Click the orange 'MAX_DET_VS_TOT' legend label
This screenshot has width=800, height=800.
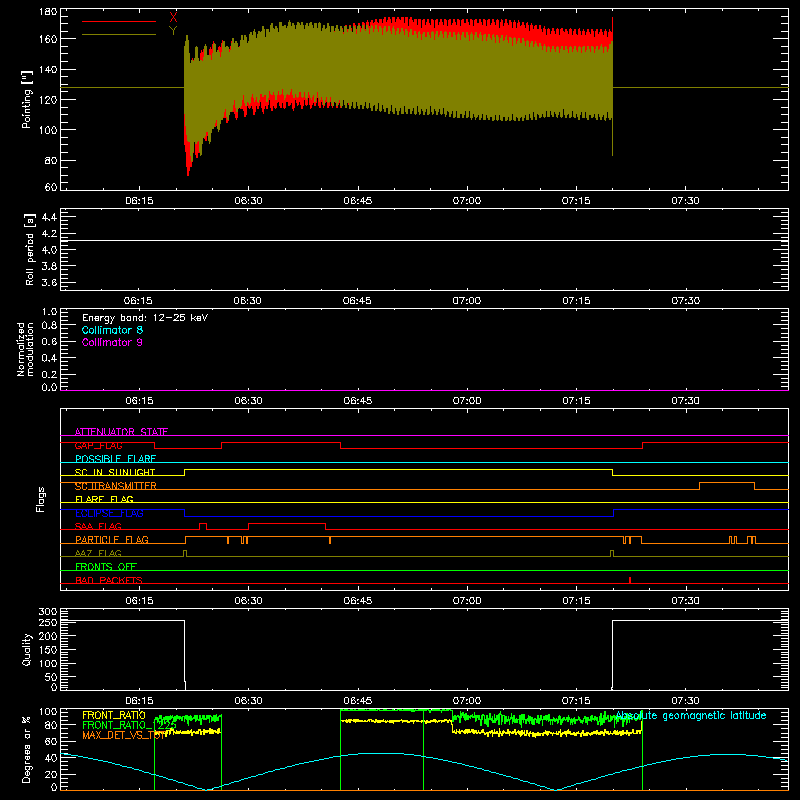pyautogui.click(x=124, y=735)
